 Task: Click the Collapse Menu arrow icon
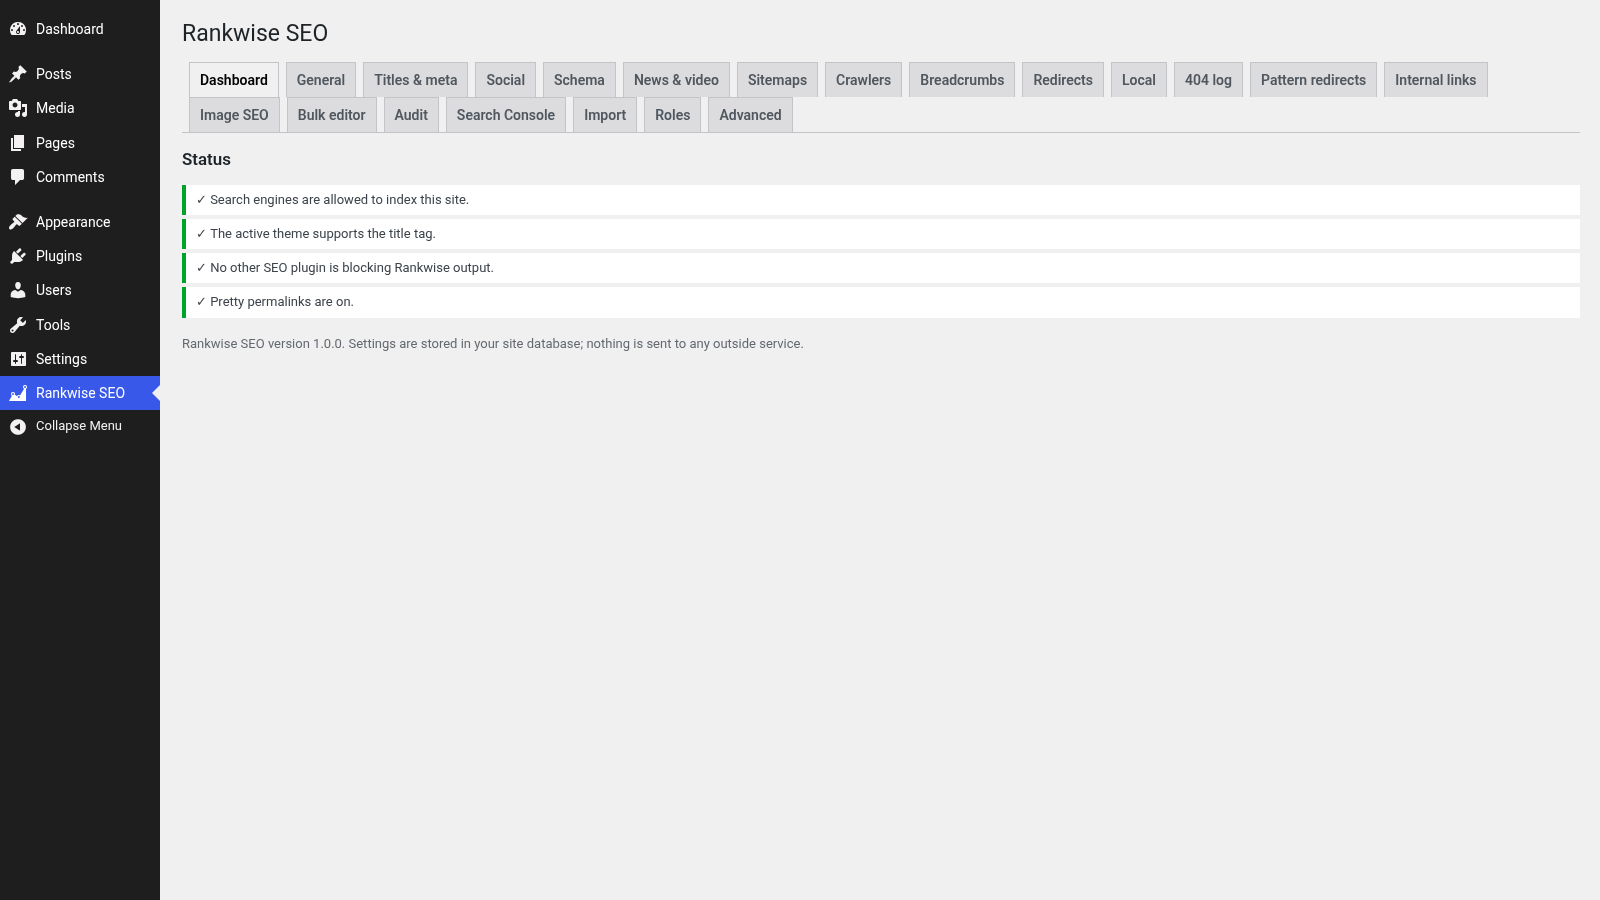[18, 426]
